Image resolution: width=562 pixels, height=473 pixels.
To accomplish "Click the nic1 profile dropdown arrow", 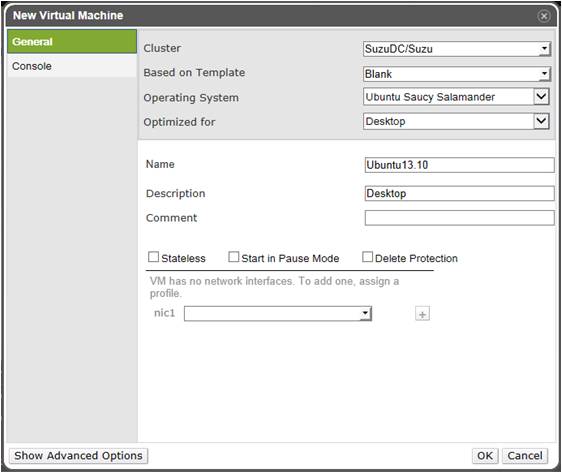I will coord(365,314).
